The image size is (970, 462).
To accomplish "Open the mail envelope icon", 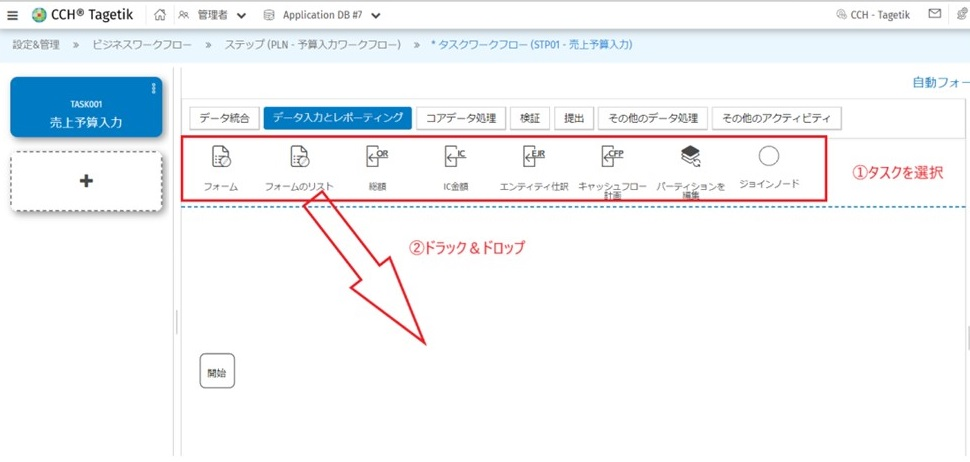I will [935, 15].
